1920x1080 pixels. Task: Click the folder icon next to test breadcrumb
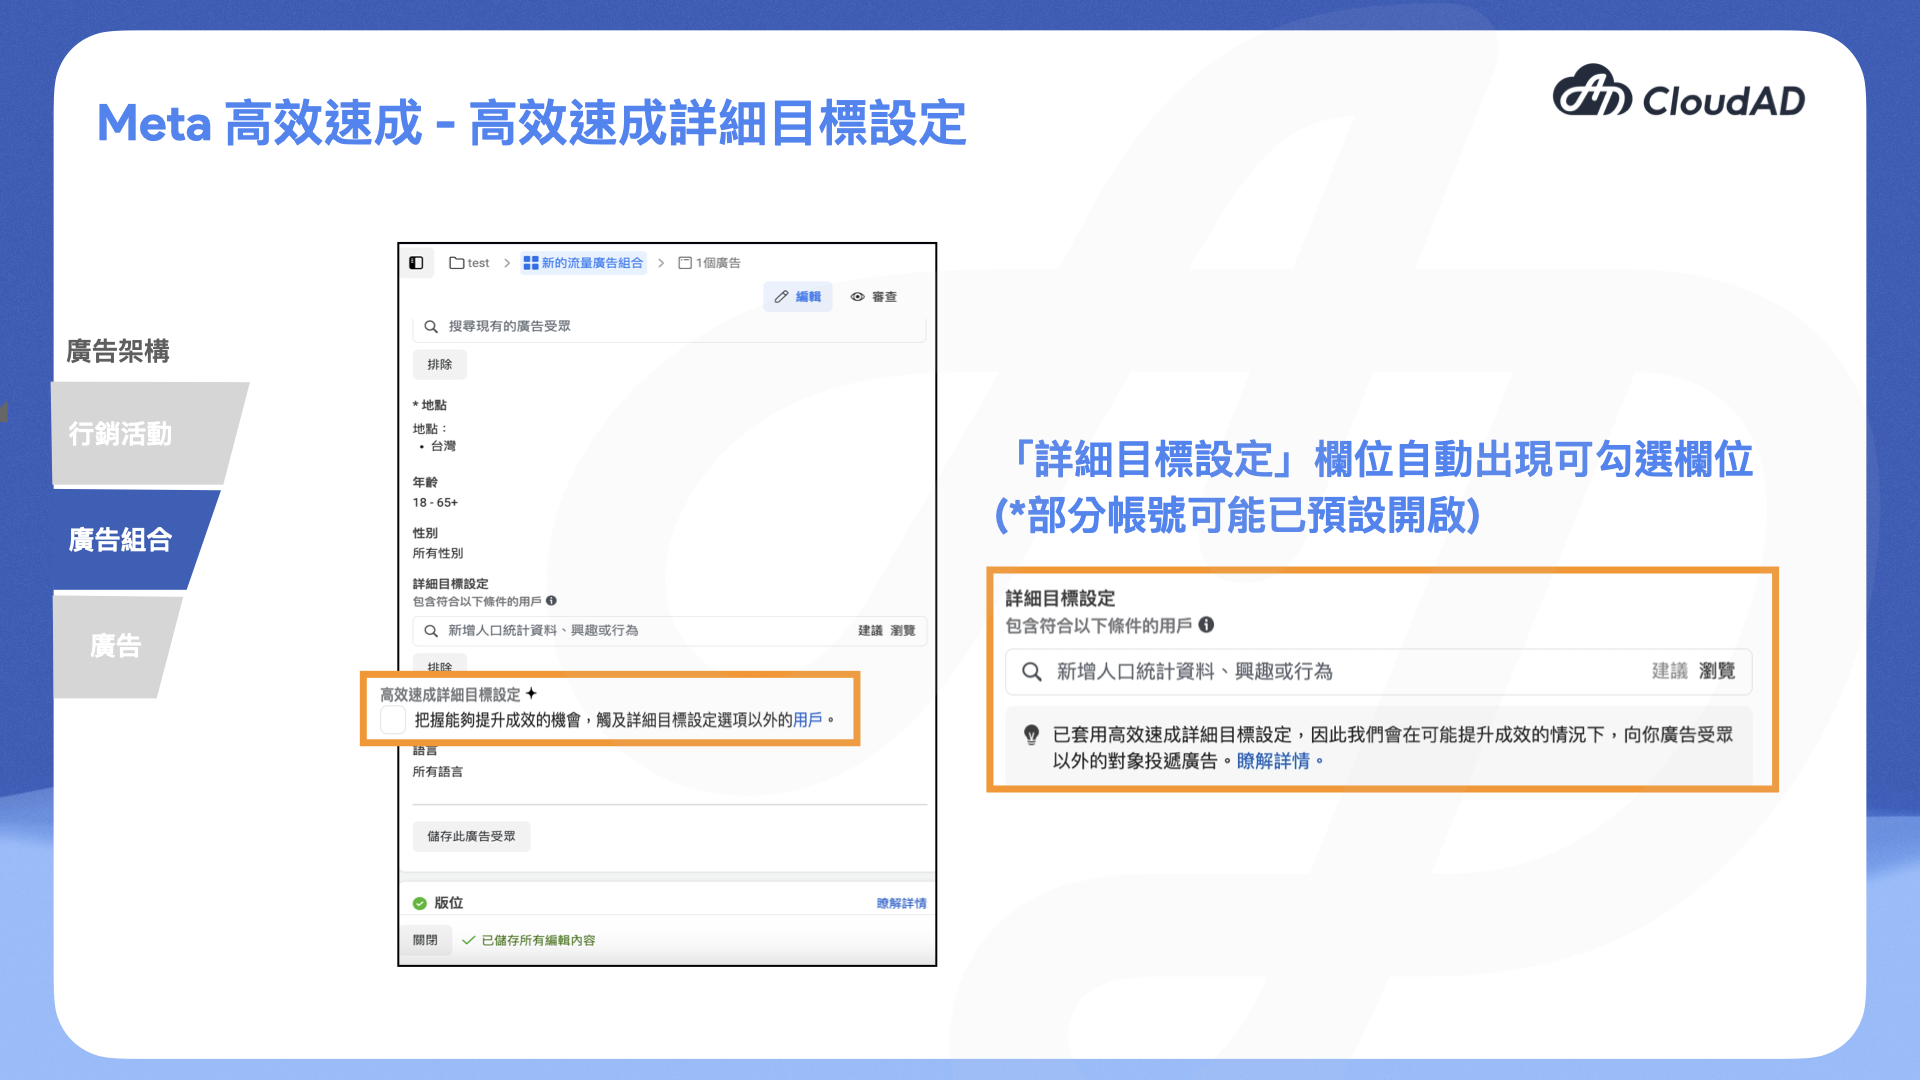point(457,262)
